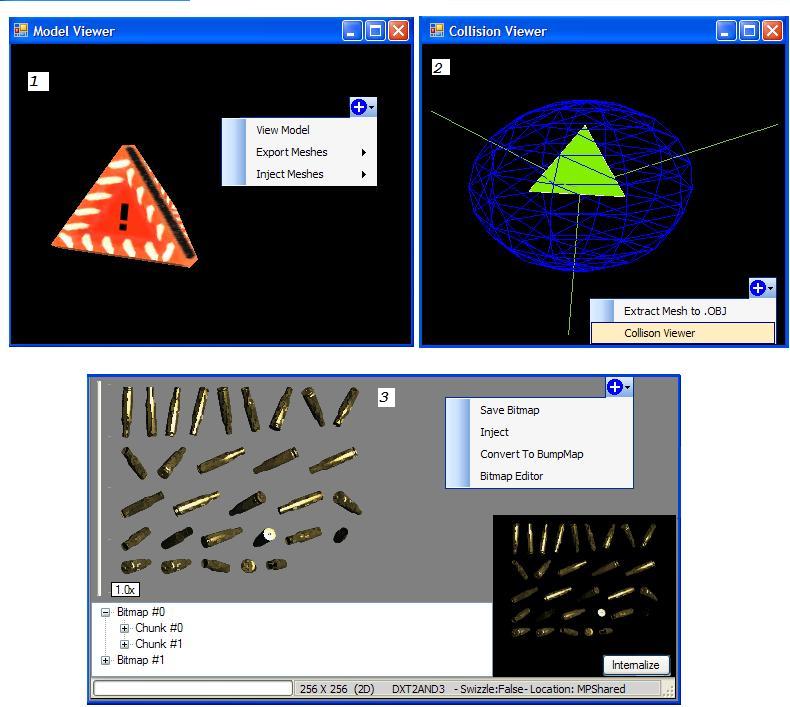Choose Extract Mesh to .OBJ
790x707 pixels.
point(675,311)
